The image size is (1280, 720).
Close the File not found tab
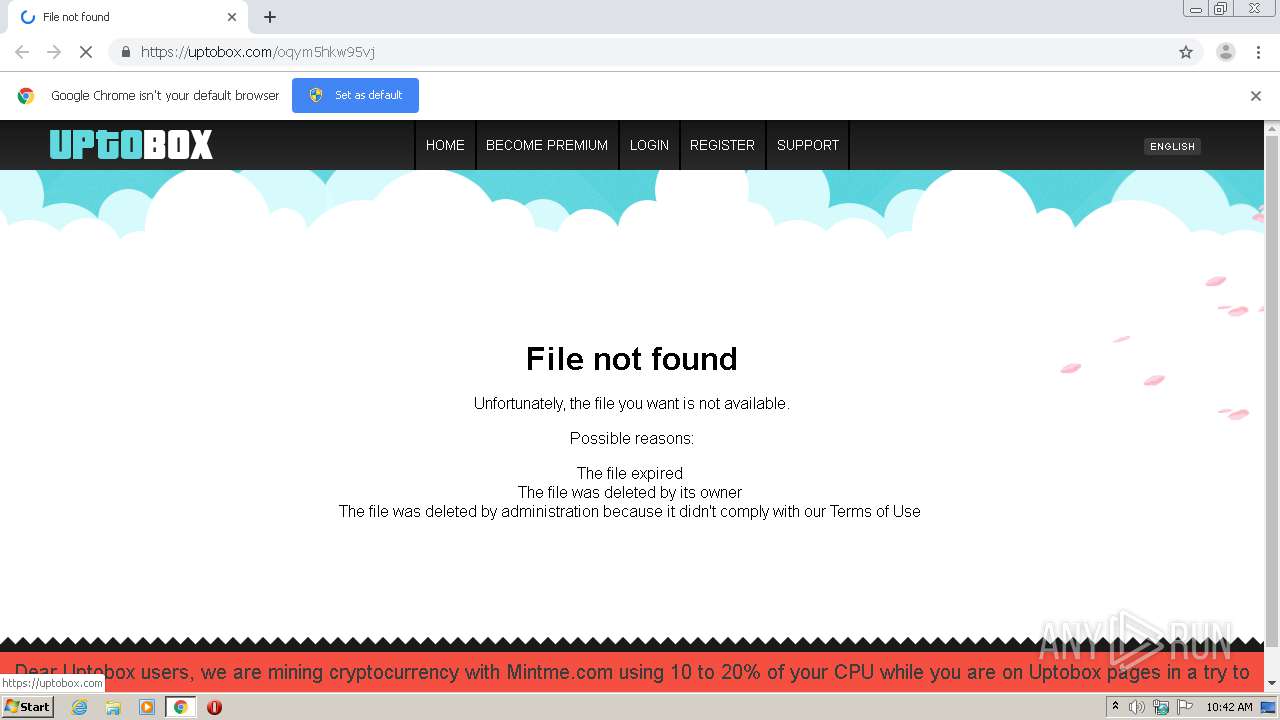click(232, 17)
